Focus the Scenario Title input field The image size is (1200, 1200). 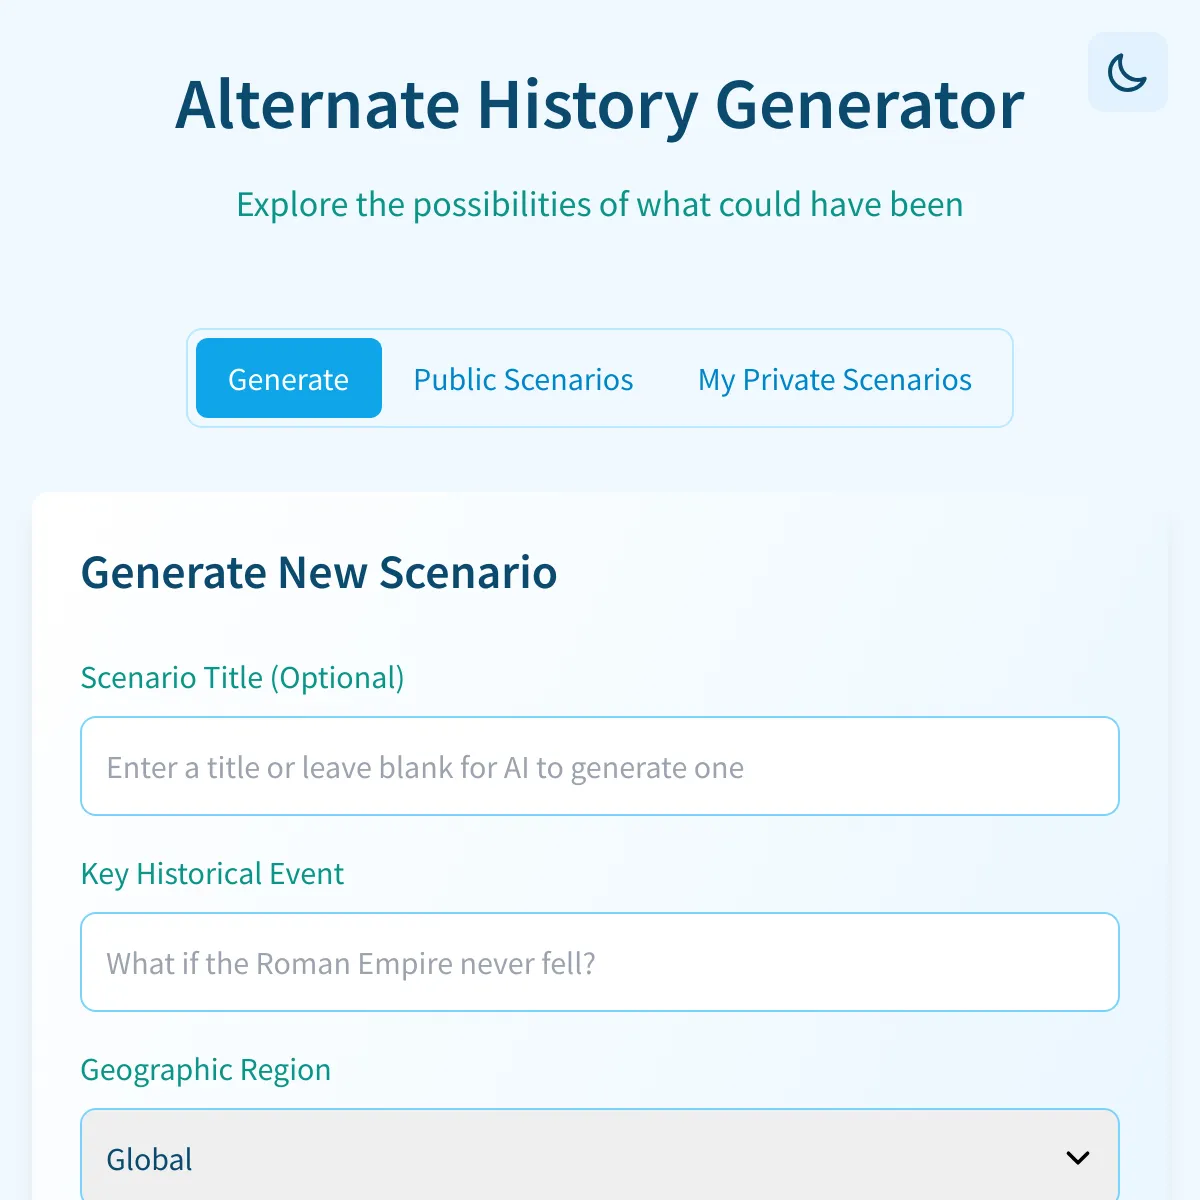coord(600,766)
